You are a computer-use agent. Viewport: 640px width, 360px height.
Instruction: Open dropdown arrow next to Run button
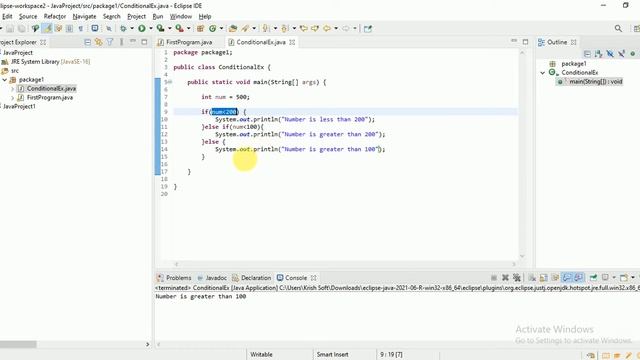[151, 28]
